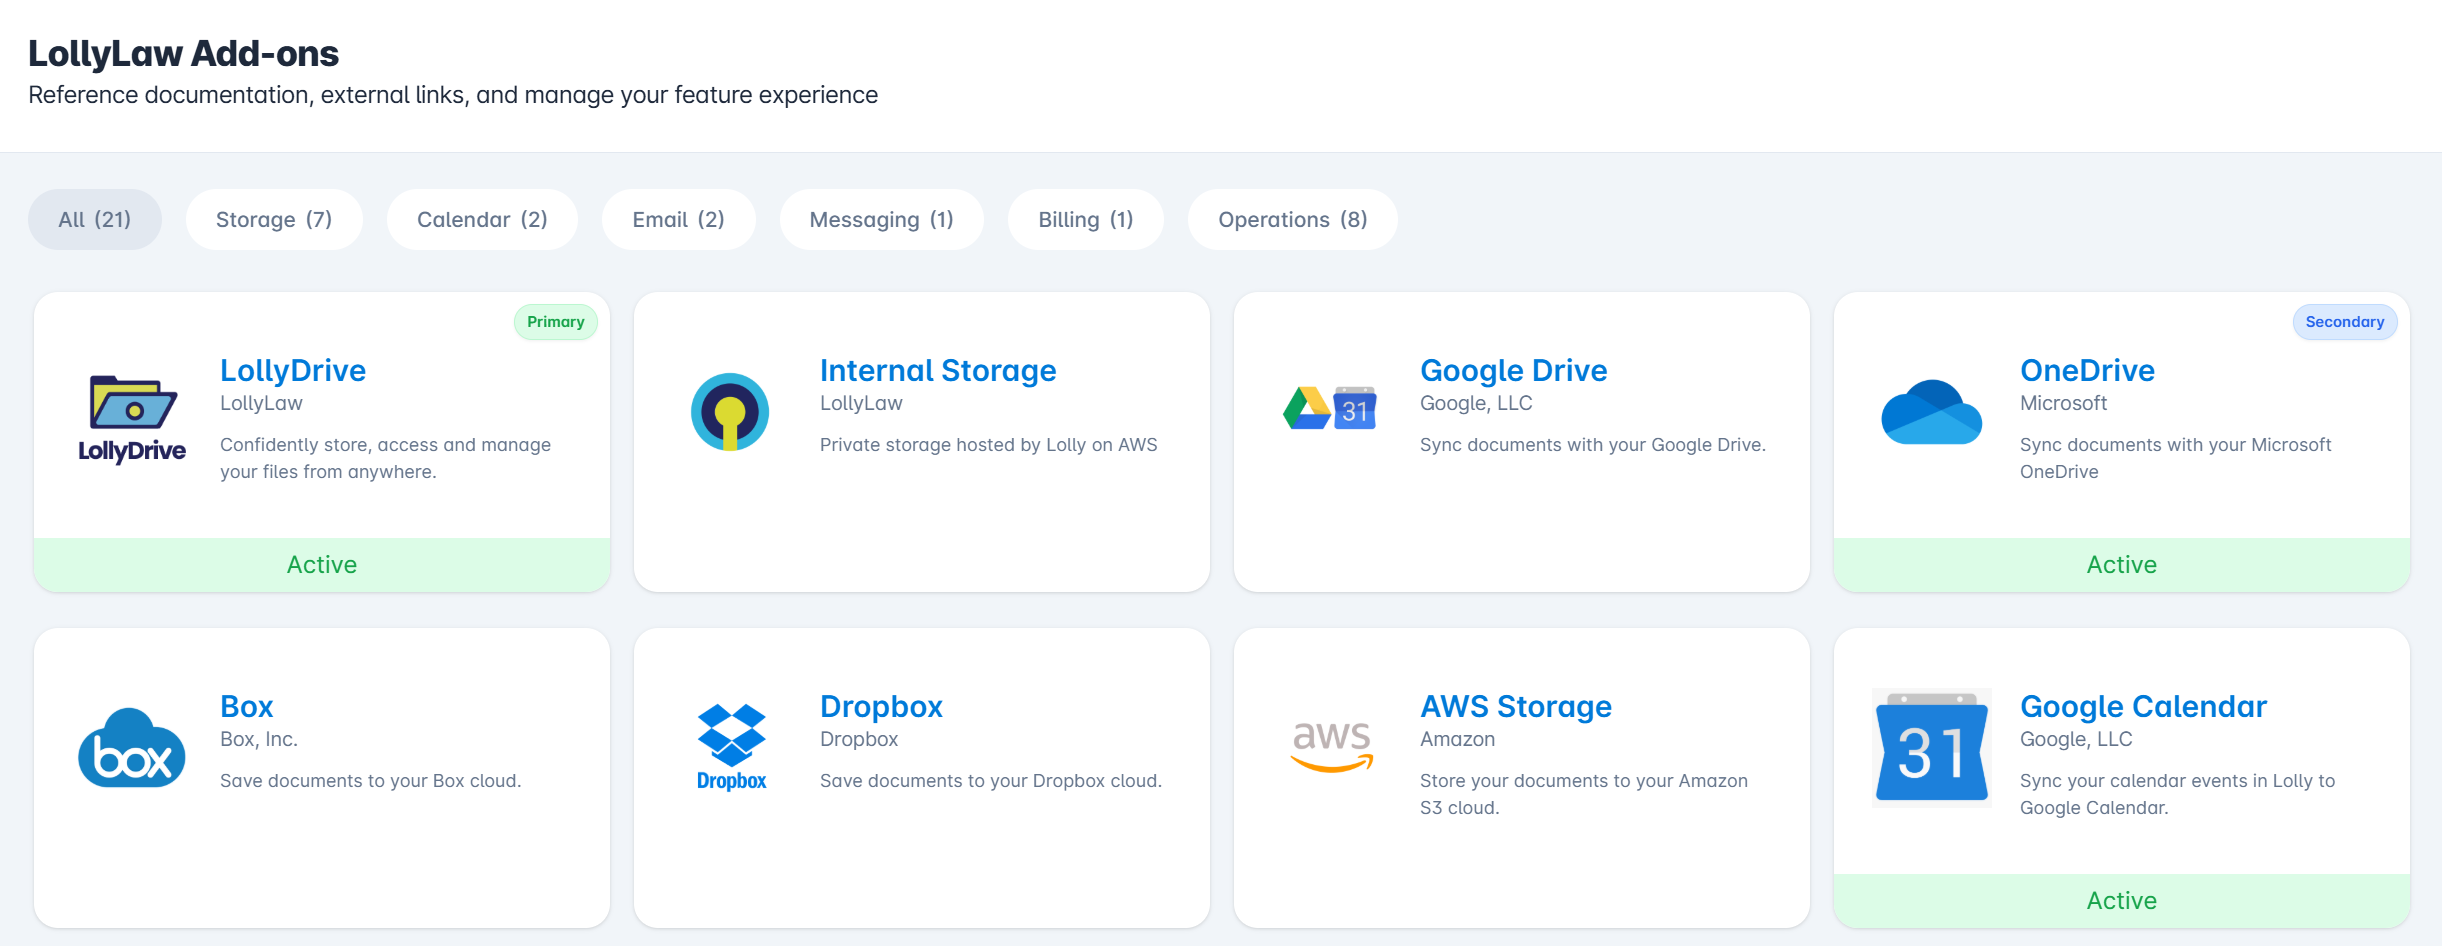Click the AWS logo icon
This screenshot has width=2442, height=946.
[1331, 746]
